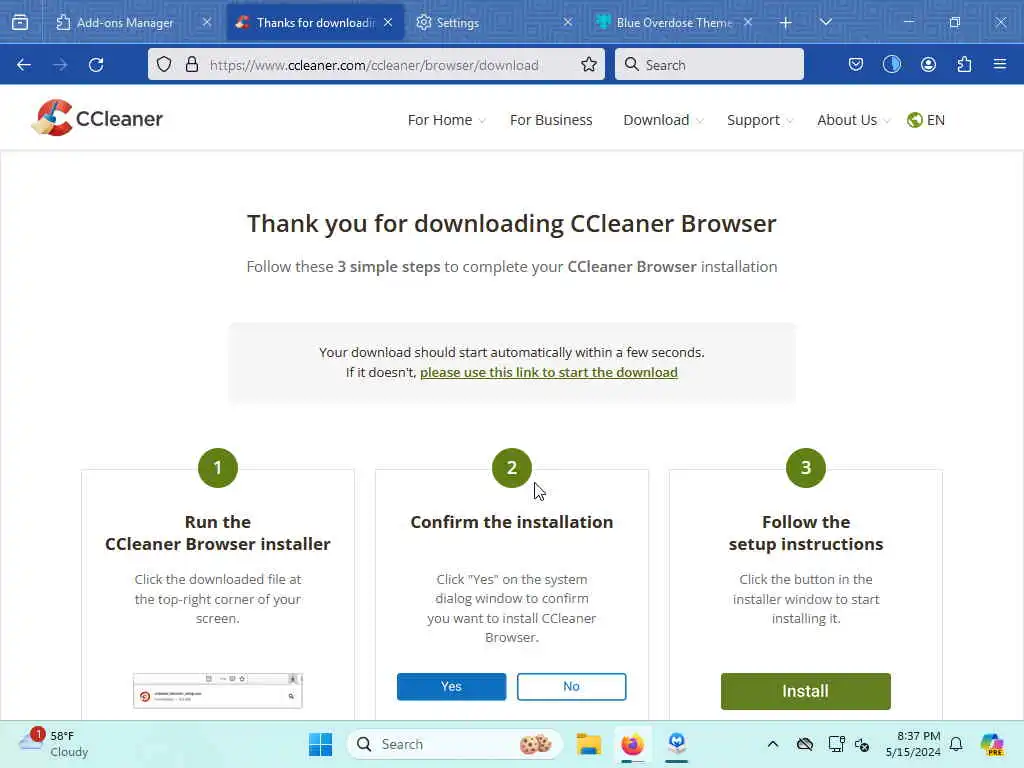Go forward one page
Screen dimensions: 1024x768
click(x=60, y=65)
